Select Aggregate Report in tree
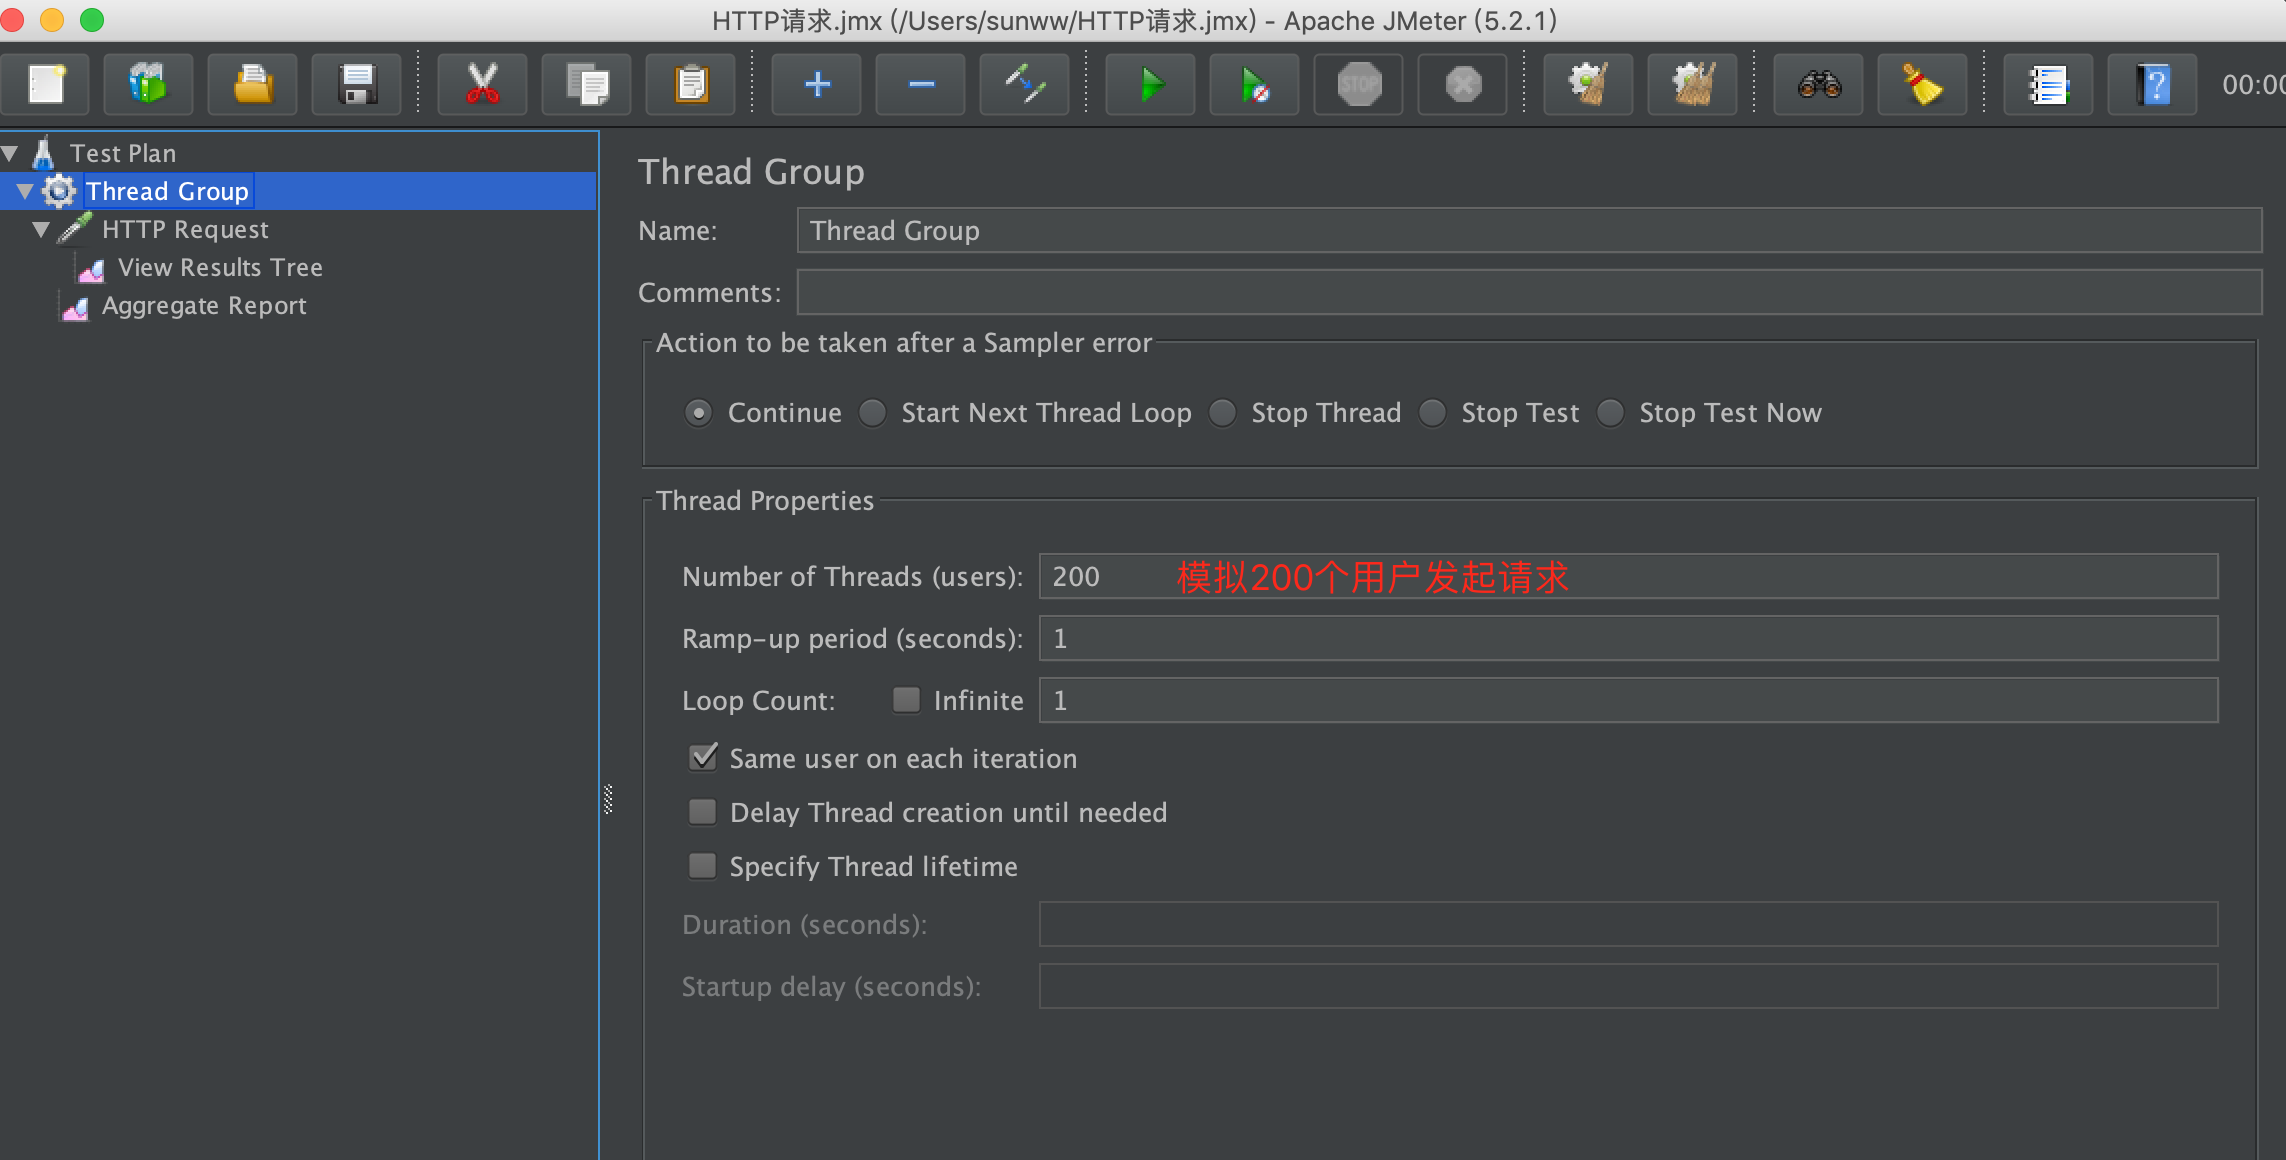This screenshot has width=2286, height=1160. point(203,306)
